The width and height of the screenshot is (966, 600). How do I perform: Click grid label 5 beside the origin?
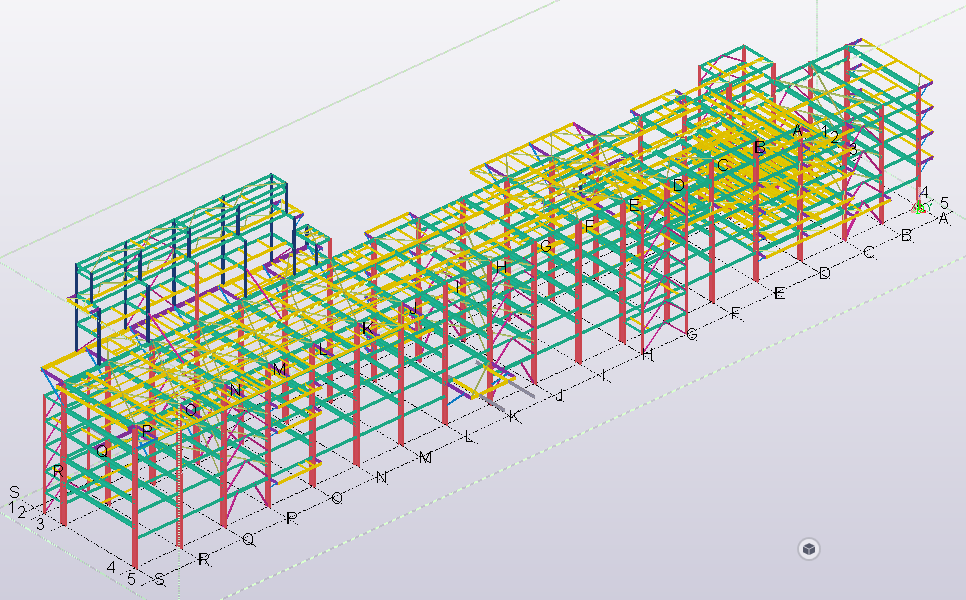point(944,202)
